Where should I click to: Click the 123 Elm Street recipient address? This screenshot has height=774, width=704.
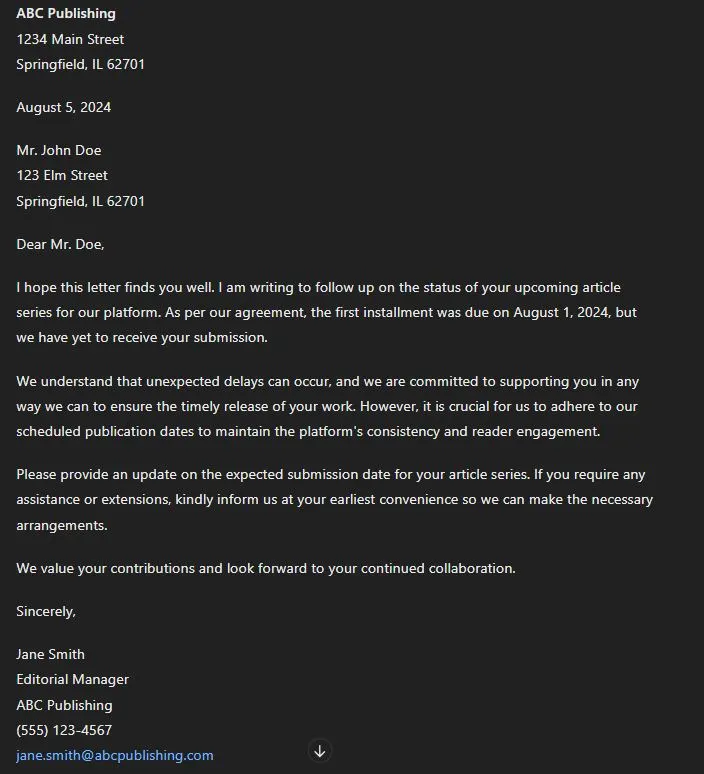click(62, 175)
